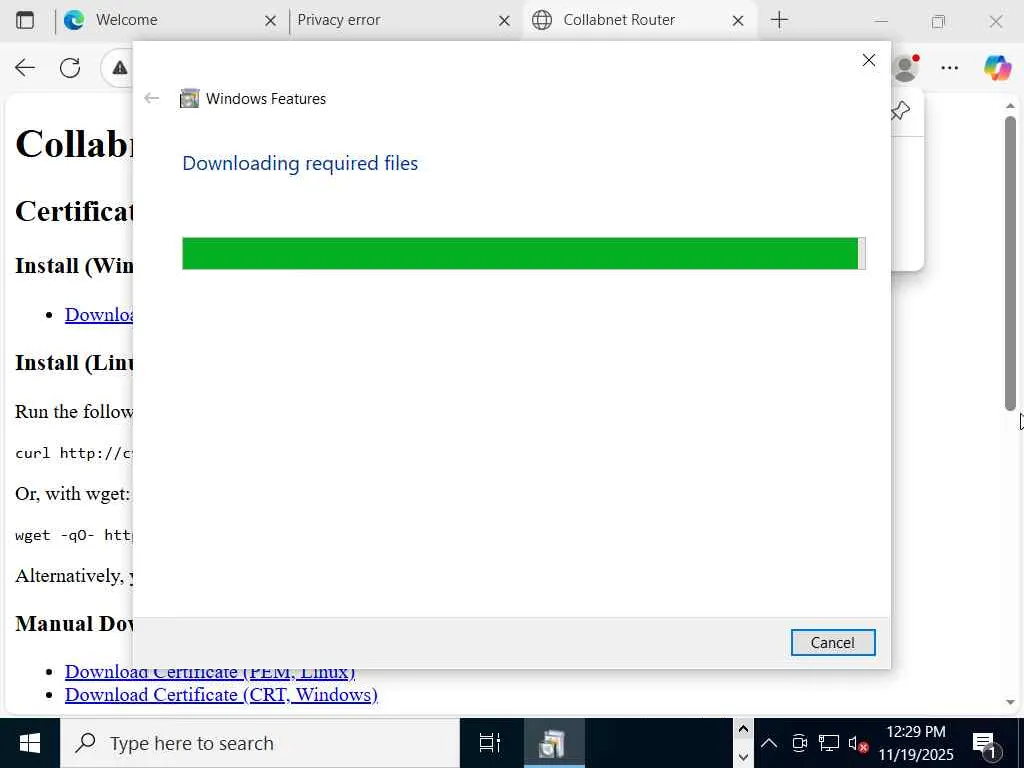Open Edge tab actions menu
The image size is (1024, 768).
(x=25, y=20)
